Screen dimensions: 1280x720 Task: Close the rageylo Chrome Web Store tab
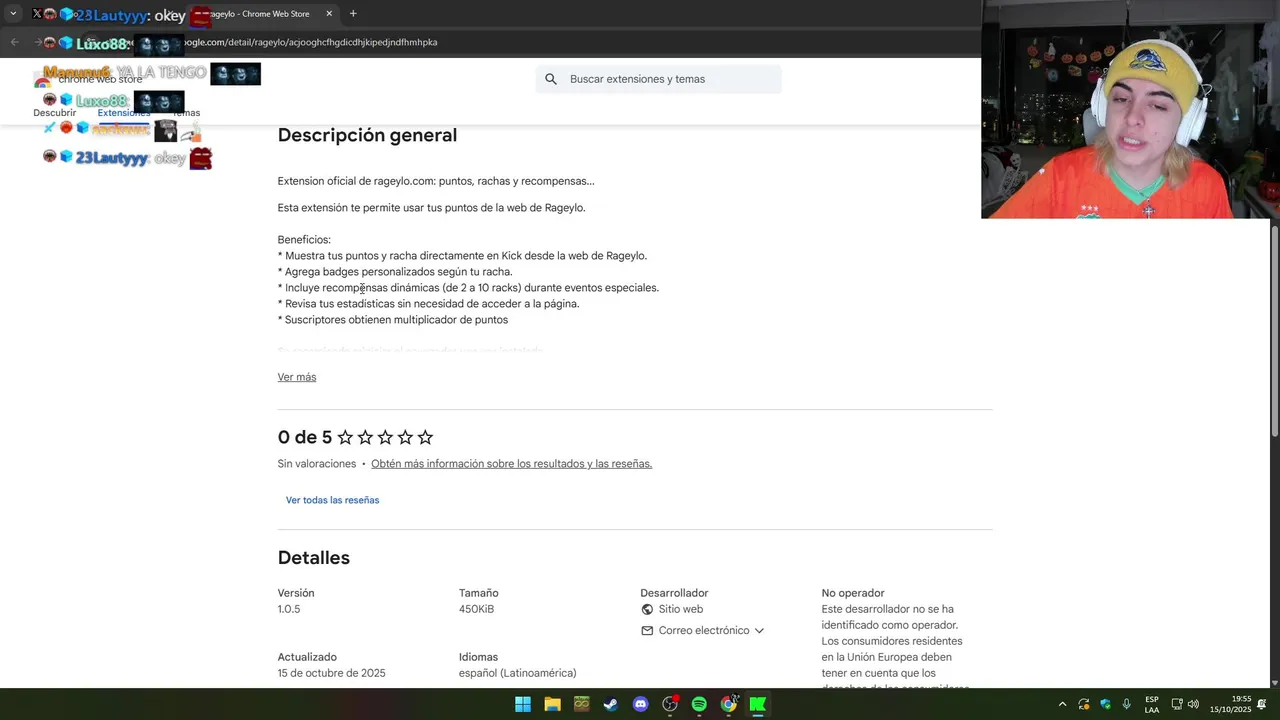[329, 14]
